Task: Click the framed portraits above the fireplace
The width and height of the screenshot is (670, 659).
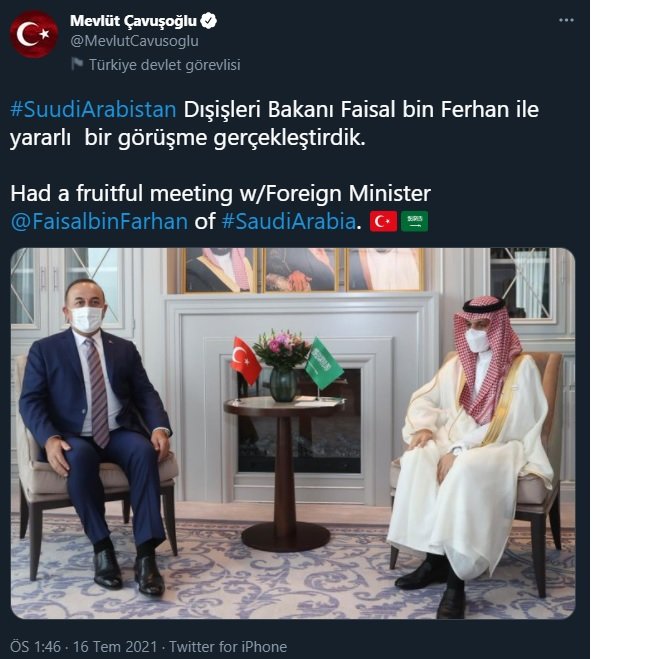Action: [x=305, y=270]
